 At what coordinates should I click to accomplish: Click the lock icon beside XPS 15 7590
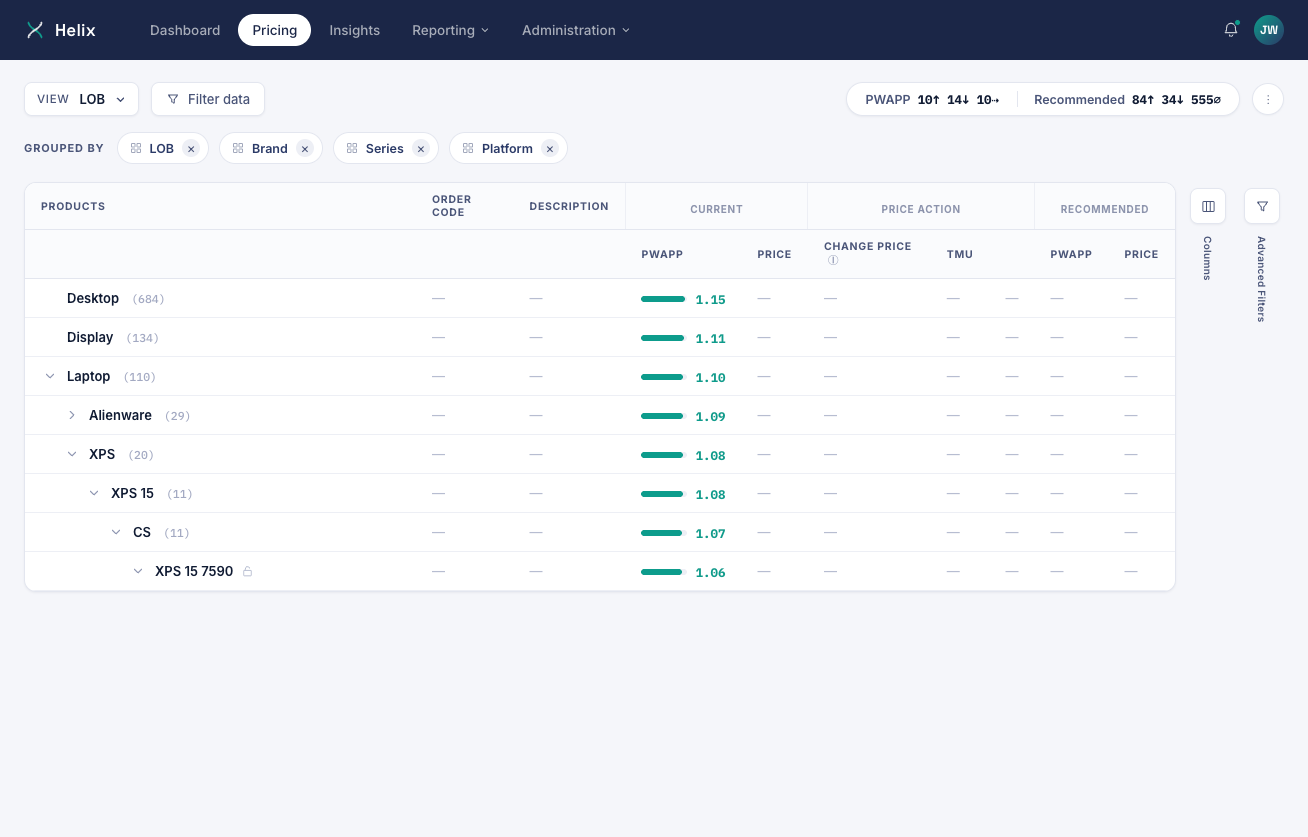[x=248, y=572]
